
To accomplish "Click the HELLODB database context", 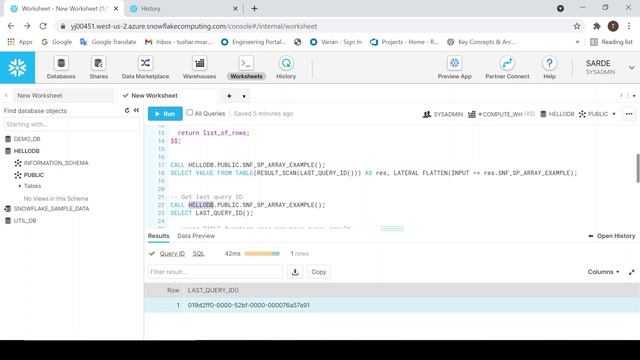I will pos(557,114).
